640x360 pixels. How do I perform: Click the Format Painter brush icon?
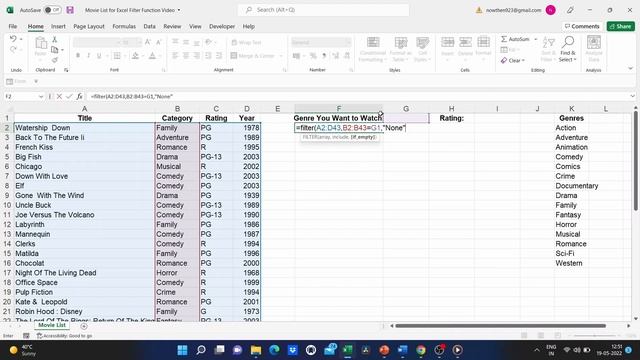click(x=55, y=60)
